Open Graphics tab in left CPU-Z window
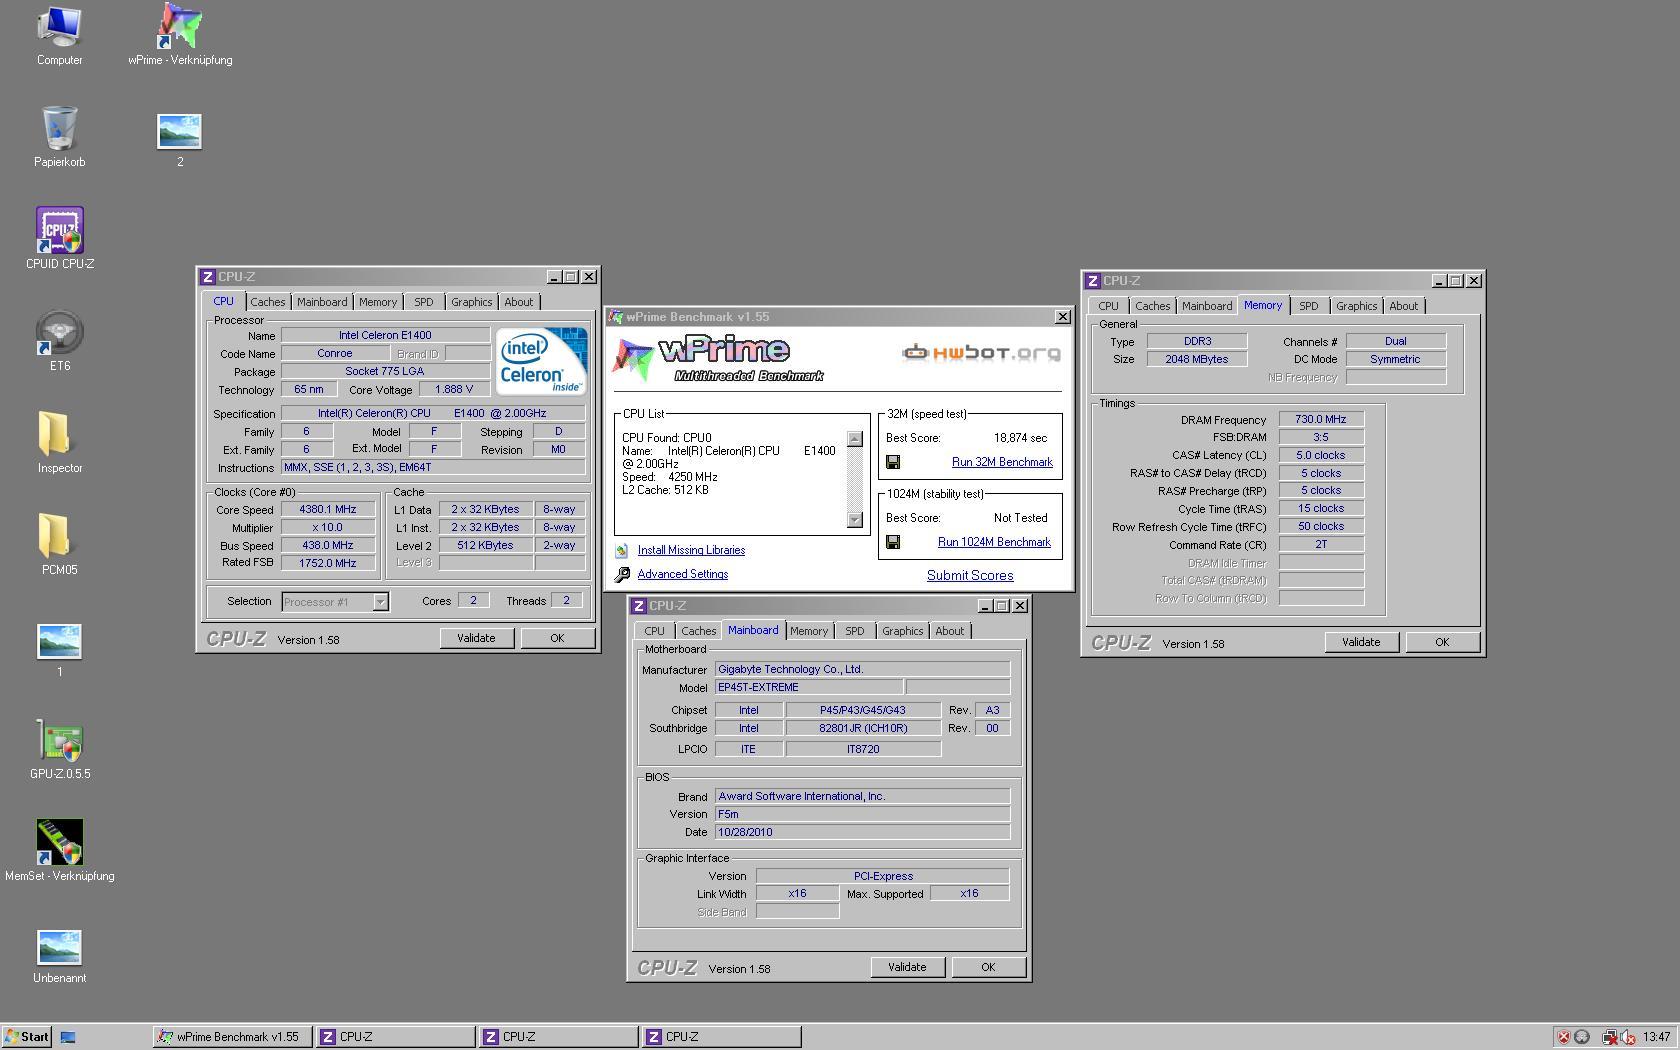 471,302
